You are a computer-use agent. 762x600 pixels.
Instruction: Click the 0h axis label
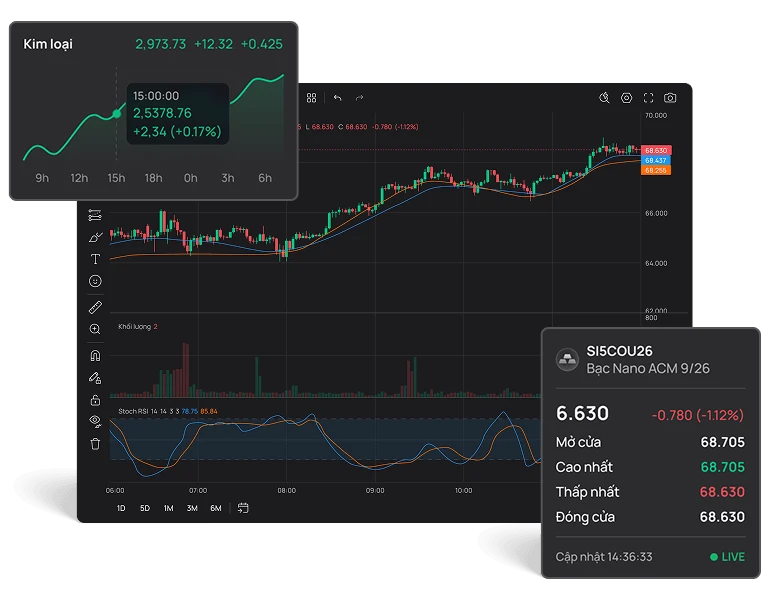coord(190,178)
